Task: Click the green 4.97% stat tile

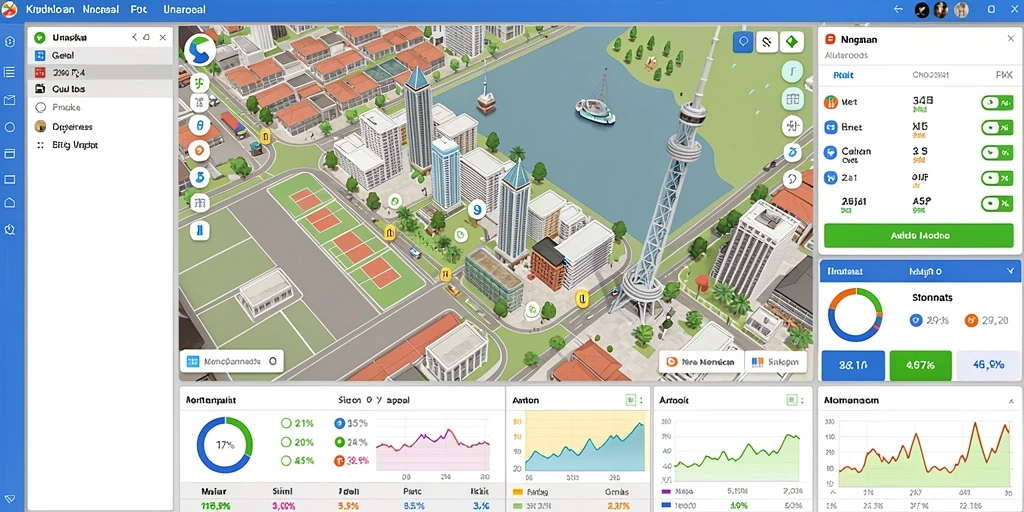Action: 919,366
